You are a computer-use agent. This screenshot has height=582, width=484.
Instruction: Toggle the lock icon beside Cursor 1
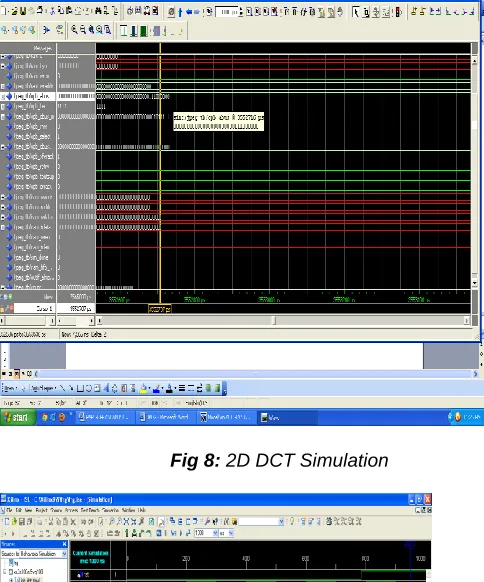3,308
